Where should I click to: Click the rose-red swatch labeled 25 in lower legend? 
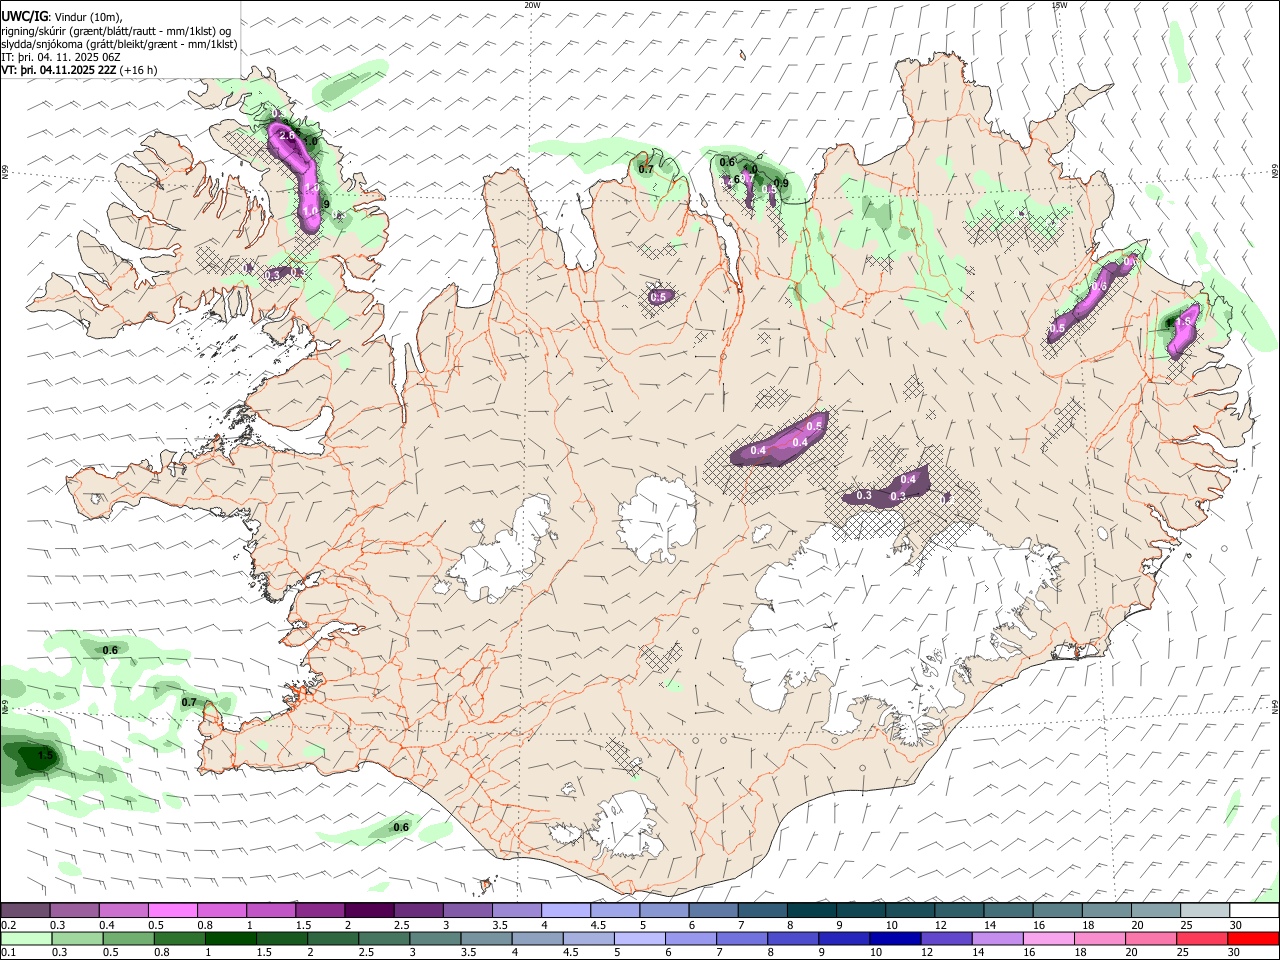(1202, 939)
